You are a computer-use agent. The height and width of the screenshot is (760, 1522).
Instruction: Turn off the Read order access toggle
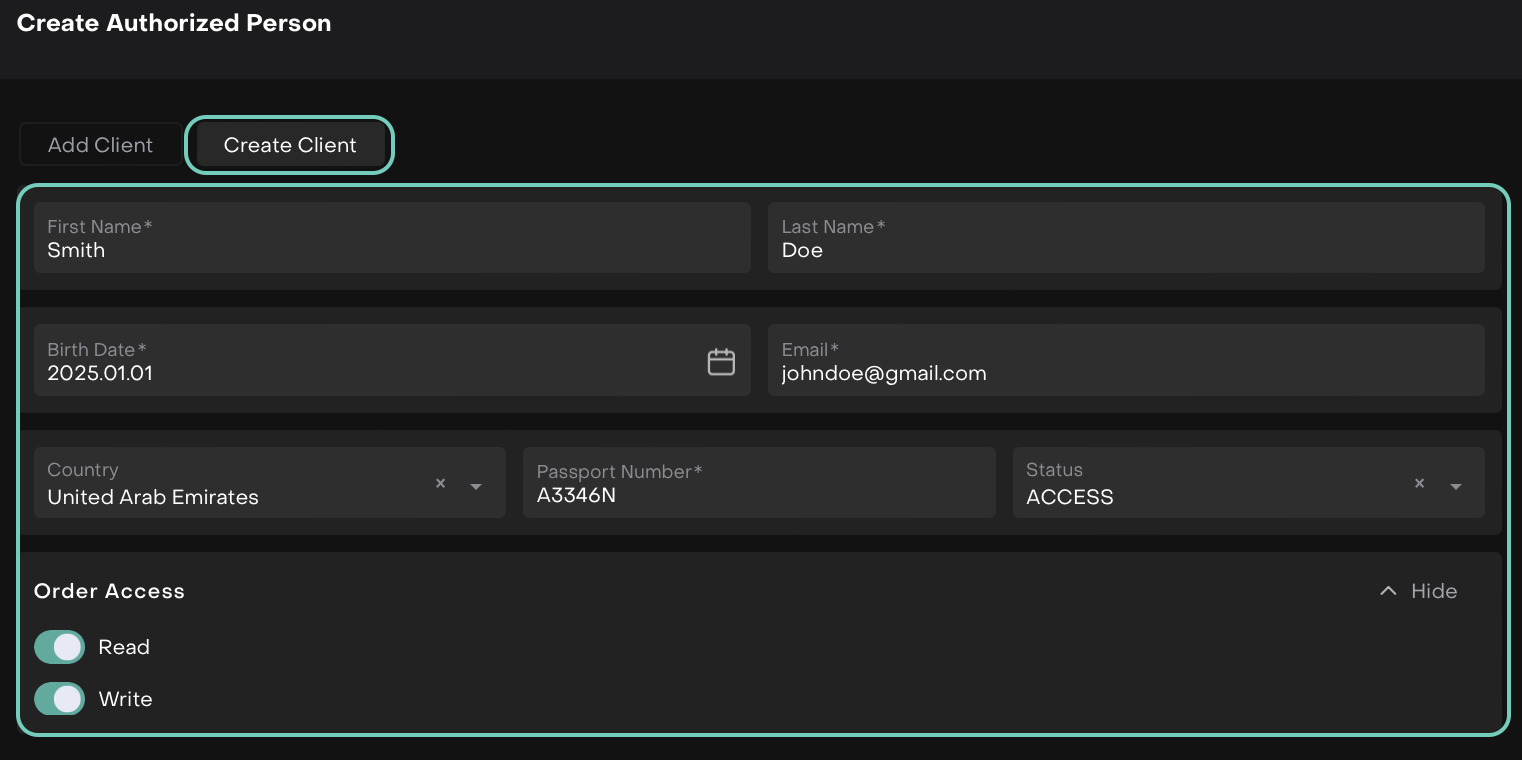click(x=60, y=647)
